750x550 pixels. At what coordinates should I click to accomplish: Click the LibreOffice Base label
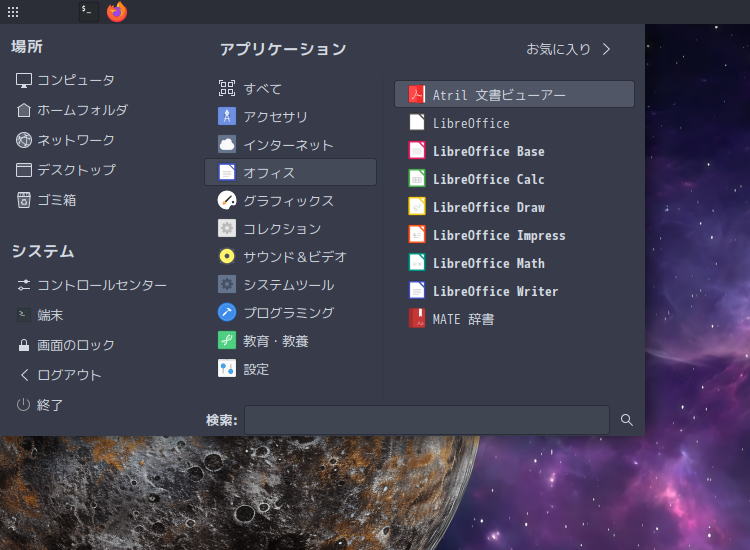[488, 152]
